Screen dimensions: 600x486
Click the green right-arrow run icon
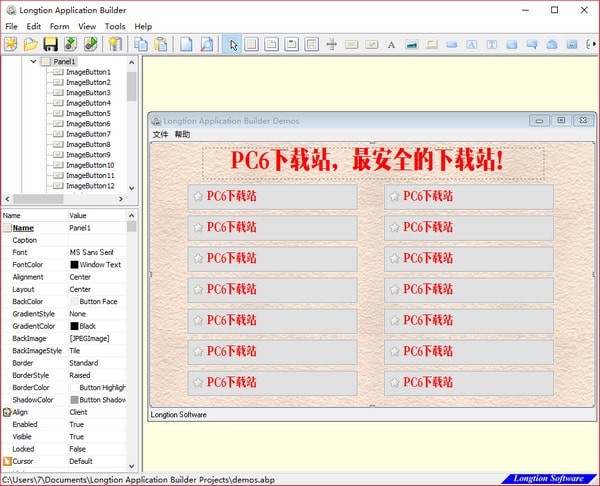(x=91, y=44)
